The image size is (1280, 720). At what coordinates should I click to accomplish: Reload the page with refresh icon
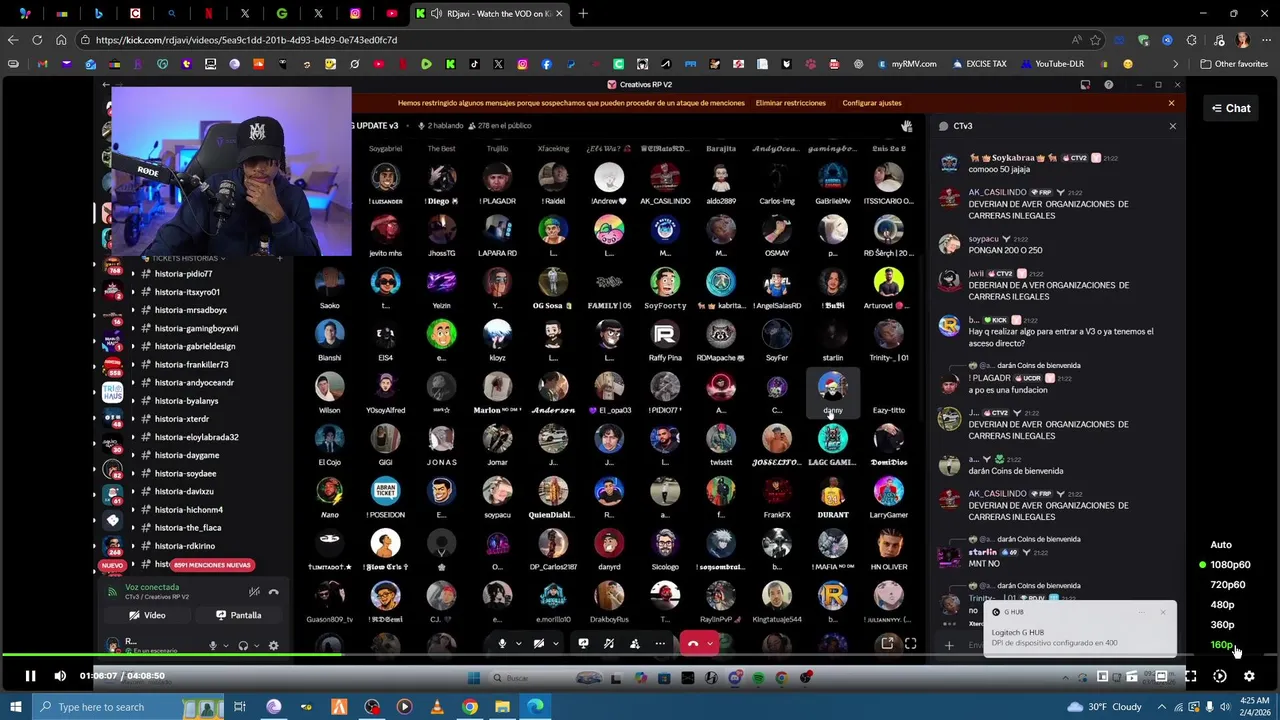click(37, 40)
